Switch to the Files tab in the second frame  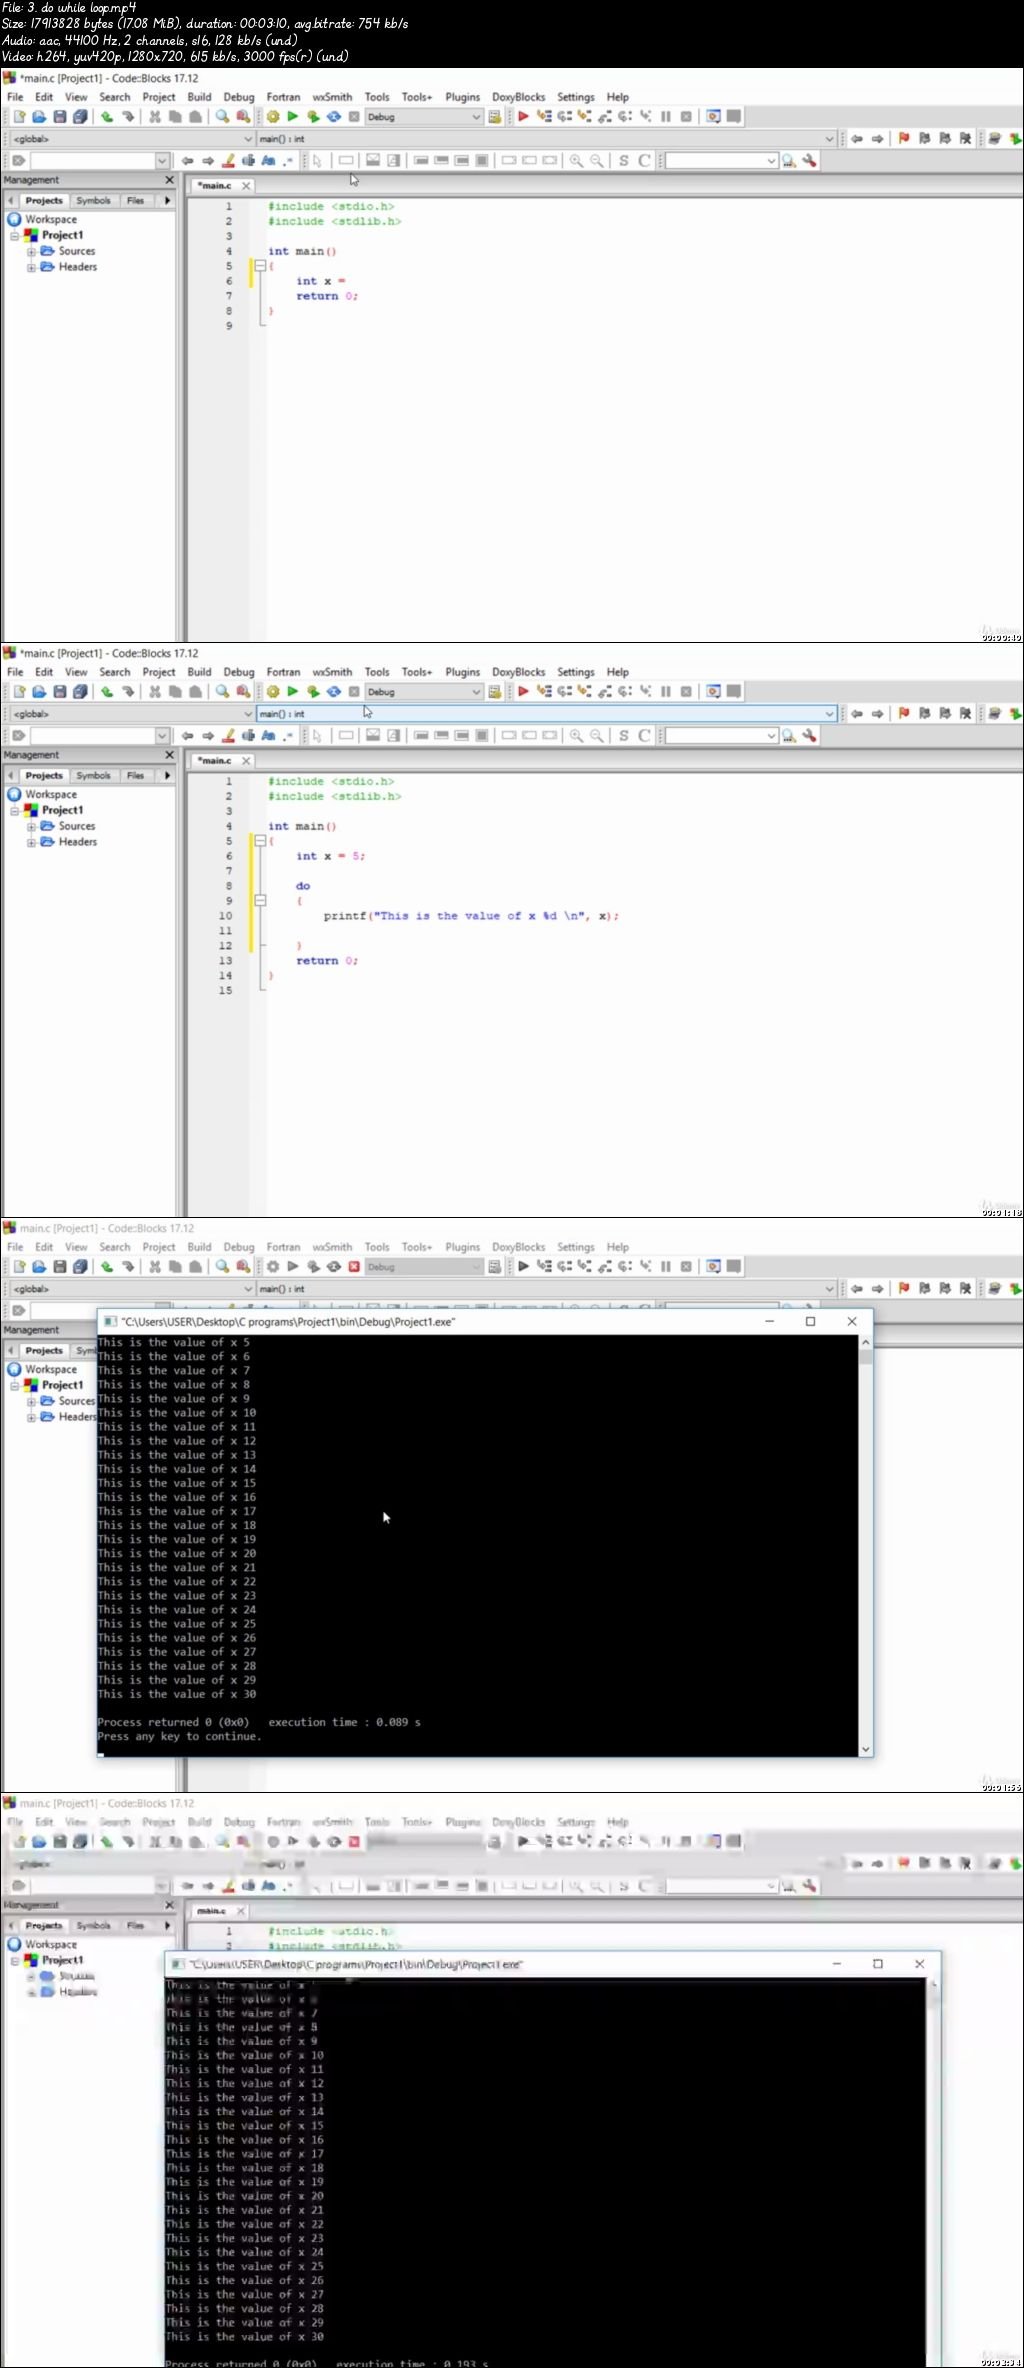tap(135, 776)
